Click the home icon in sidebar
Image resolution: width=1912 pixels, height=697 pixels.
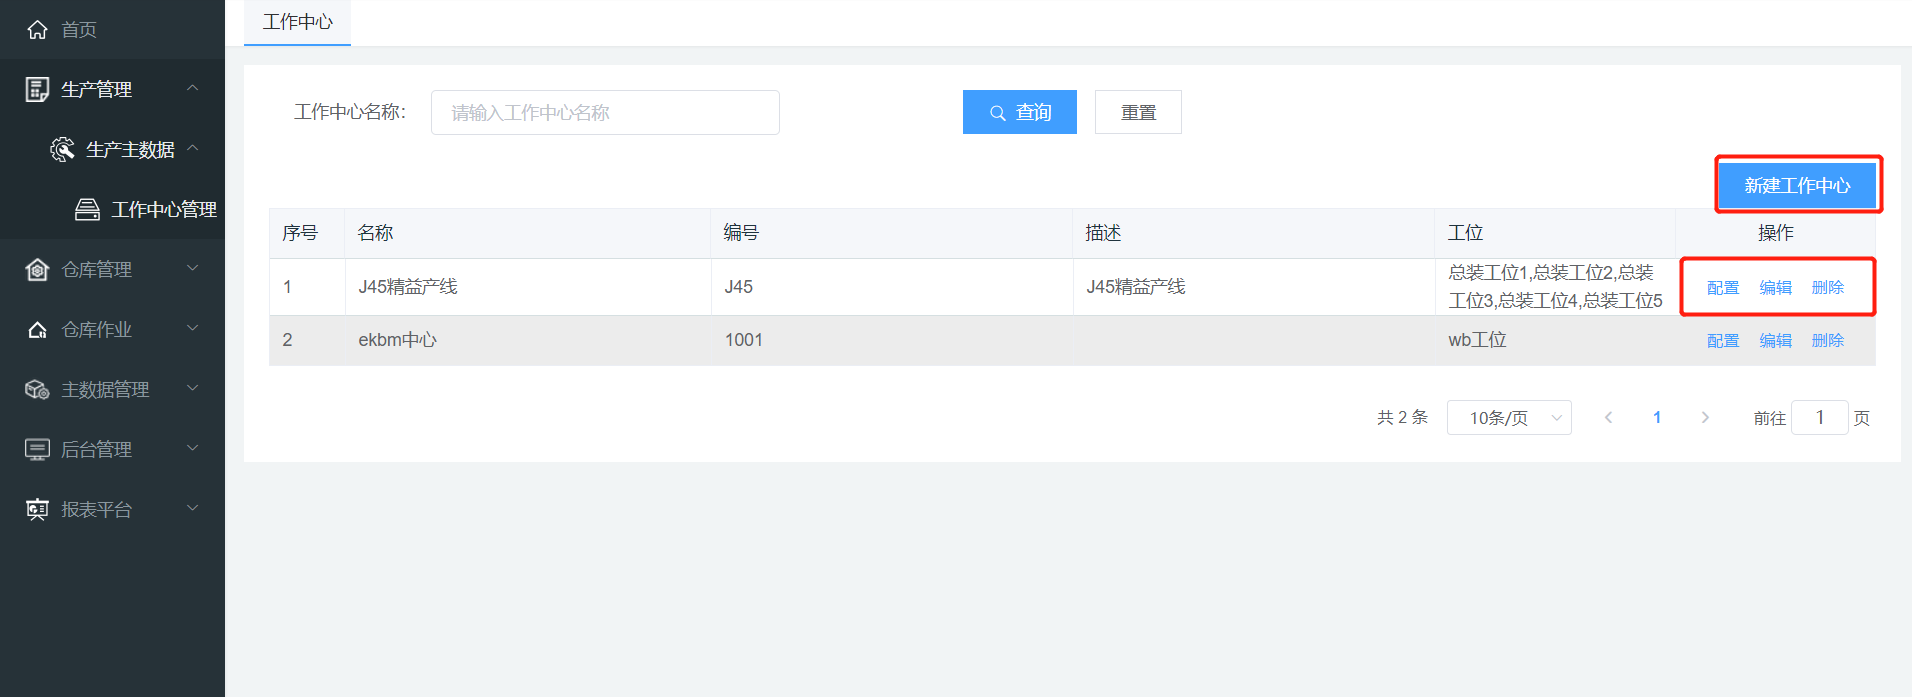[37, 30]
